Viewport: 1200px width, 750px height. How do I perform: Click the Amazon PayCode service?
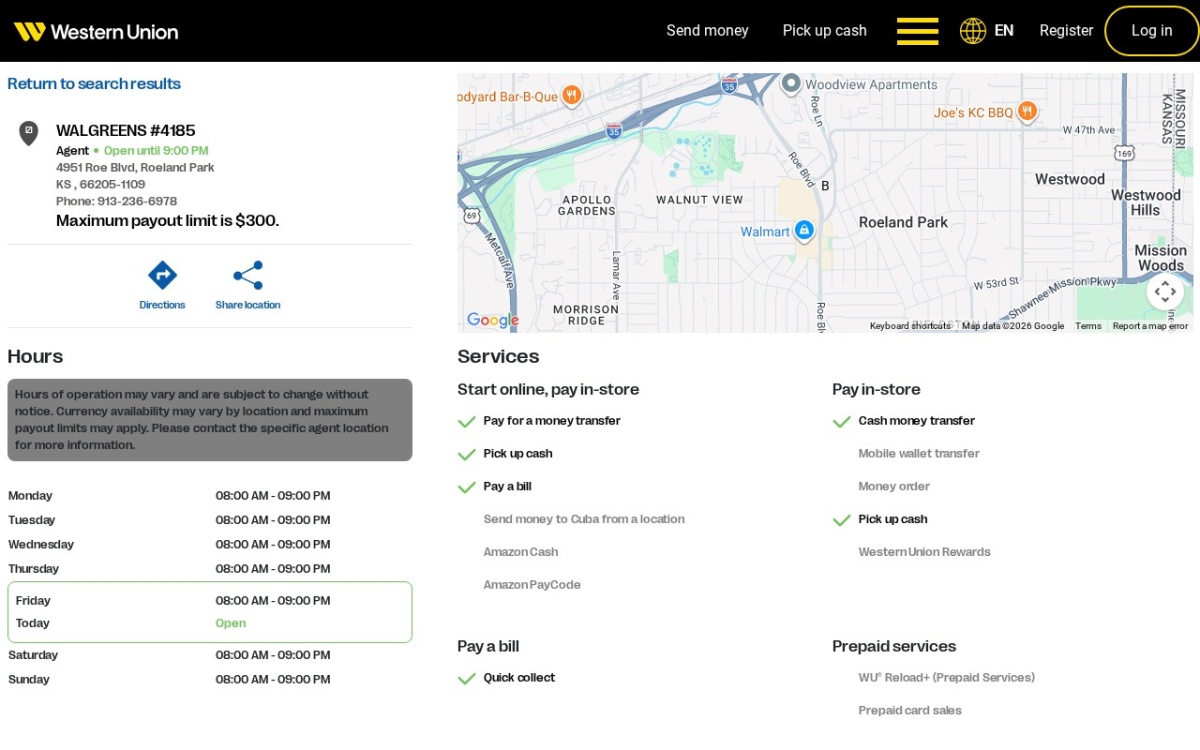pos(532,585)
